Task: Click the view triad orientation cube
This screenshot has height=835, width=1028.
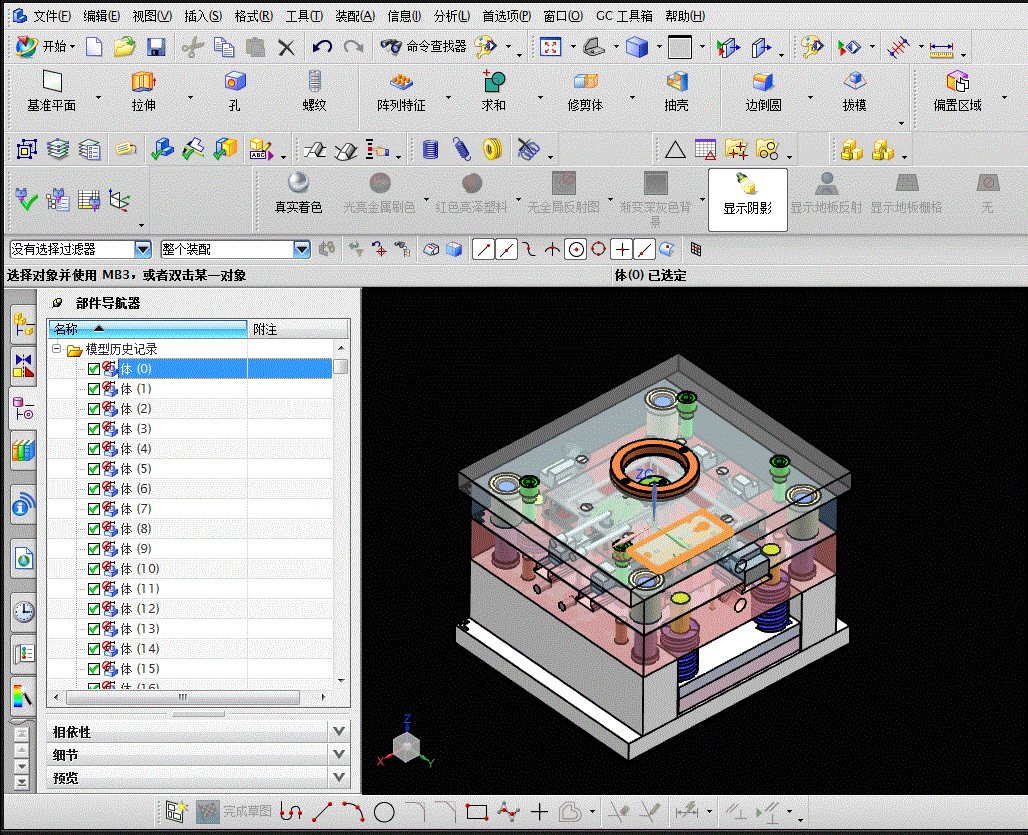Action: 406,745
